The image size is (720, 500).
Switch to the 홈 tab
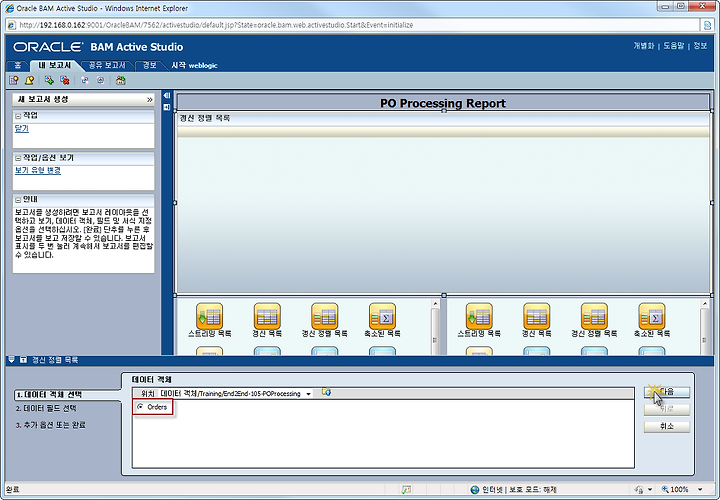17,66
